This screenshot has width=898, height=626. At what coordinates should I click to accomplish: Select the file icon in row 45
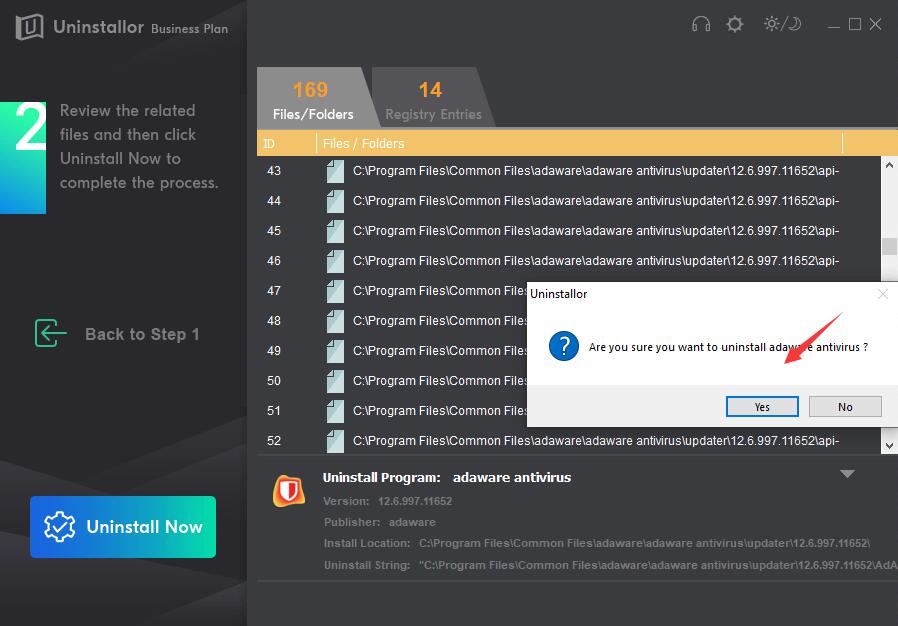pos(335,231)
